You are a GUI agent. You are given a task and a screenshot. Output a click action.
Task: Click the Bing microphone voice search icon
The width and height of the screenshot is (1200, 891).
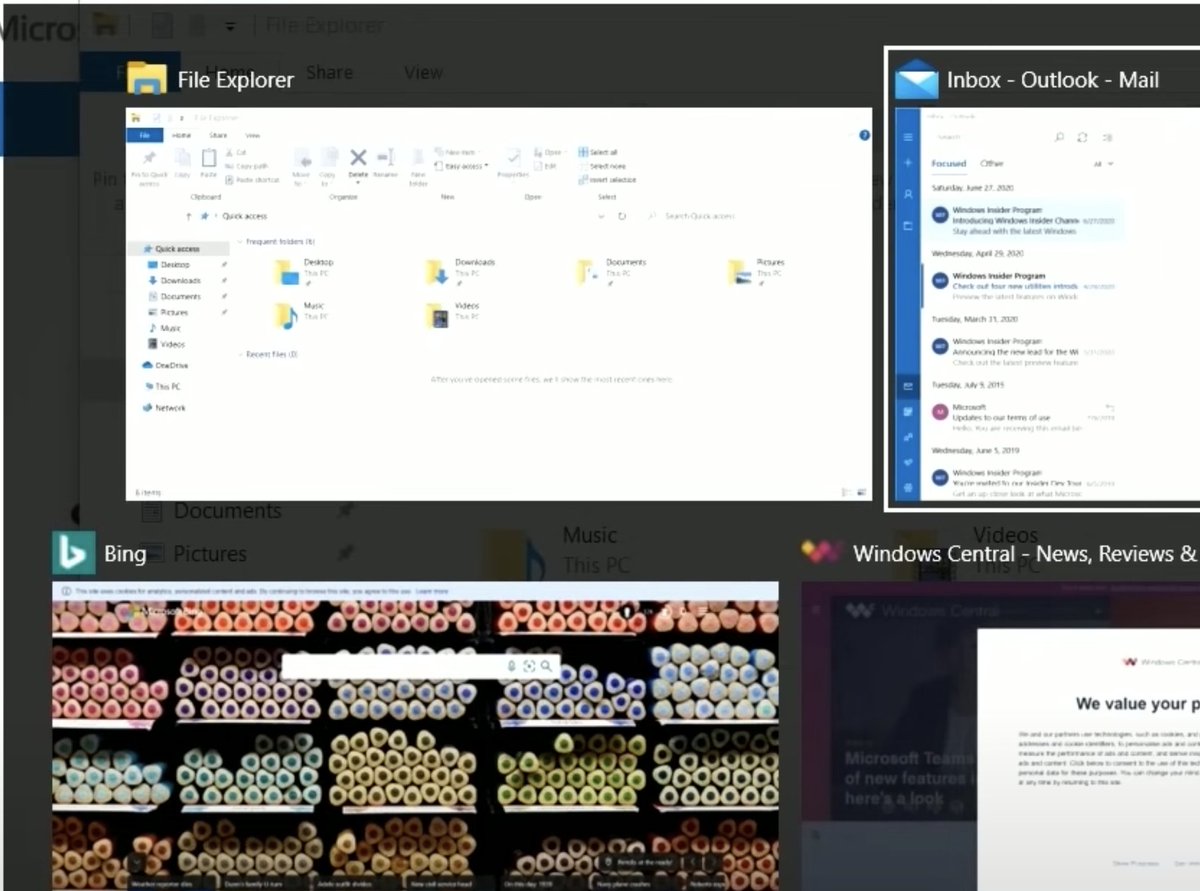[511, 666]
